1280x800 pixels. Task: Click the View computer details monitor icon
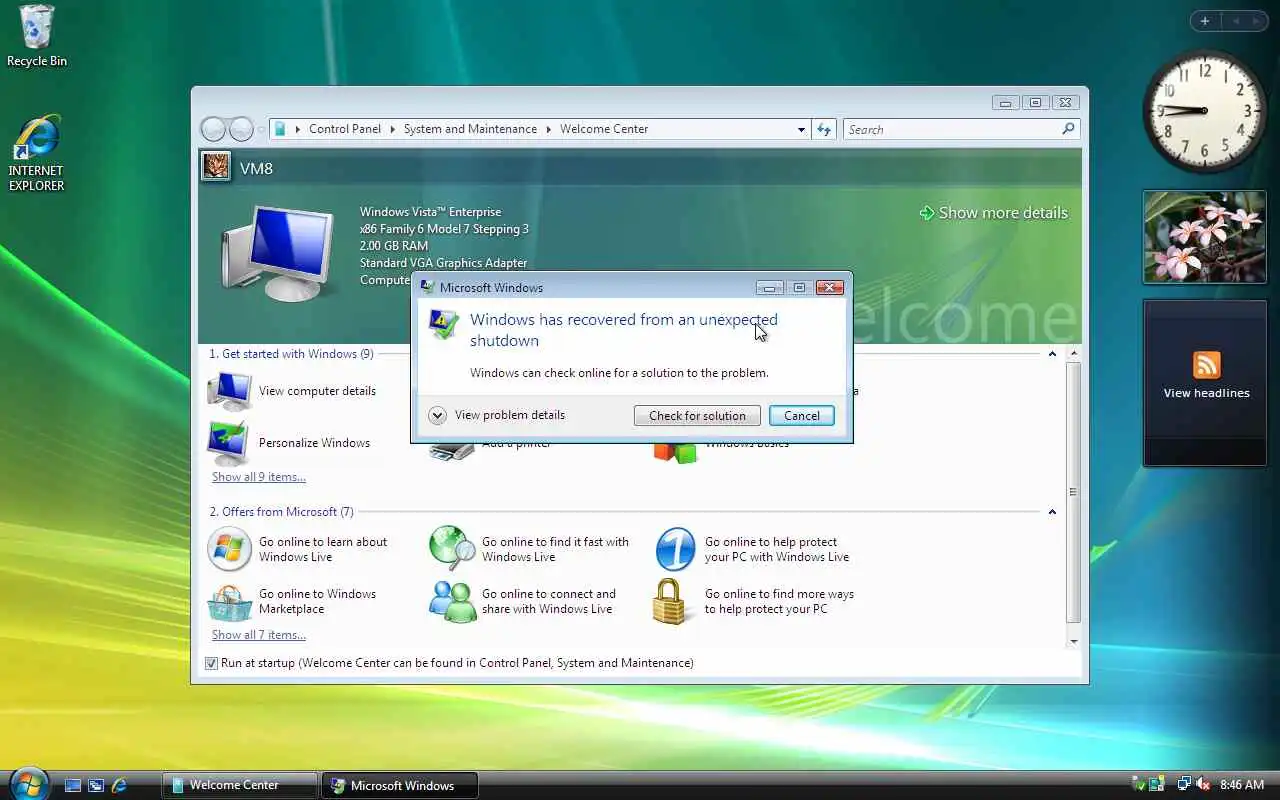[x=230, y=391]
